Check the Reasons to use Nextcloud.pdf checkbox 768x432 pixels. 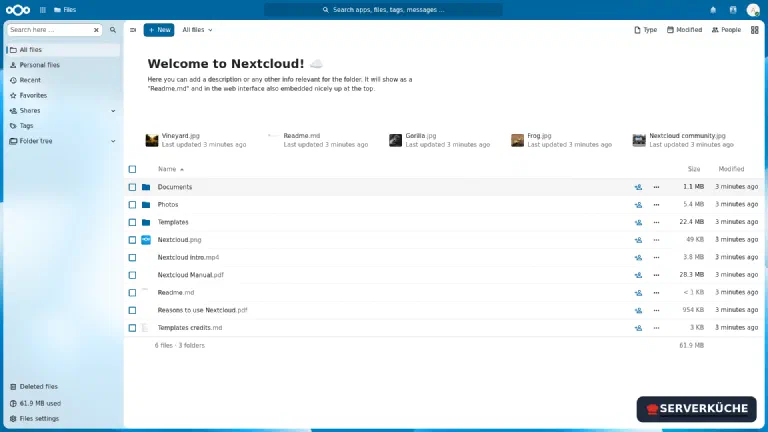[x=132, y=311]
